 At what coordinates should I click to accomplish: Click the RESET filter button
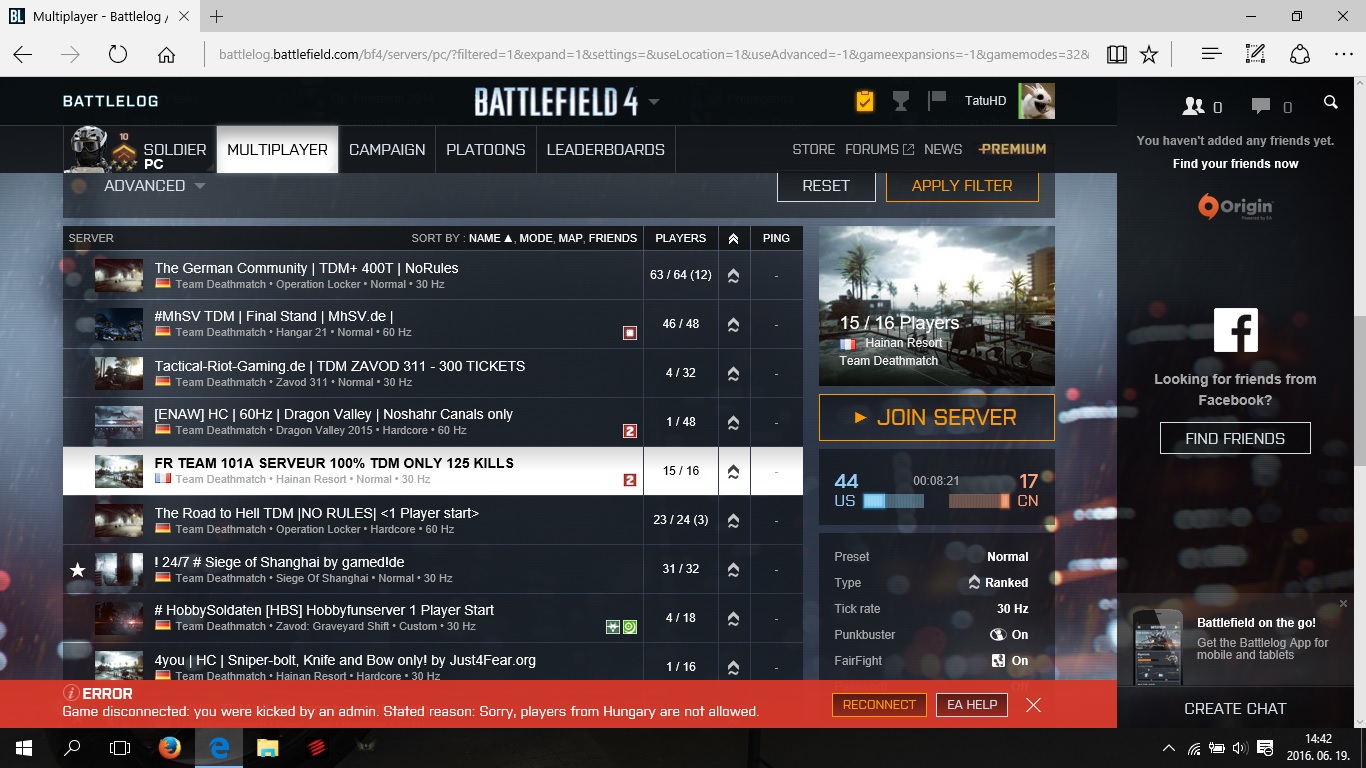tap(826, 186)
